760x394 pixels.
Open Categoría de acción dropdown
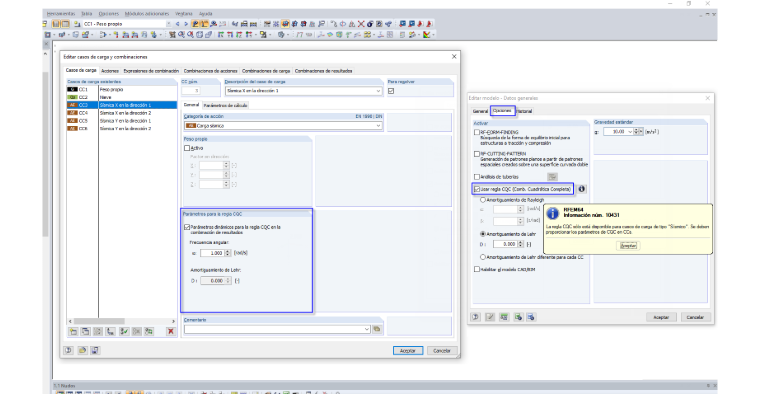(x=378, y=126)
